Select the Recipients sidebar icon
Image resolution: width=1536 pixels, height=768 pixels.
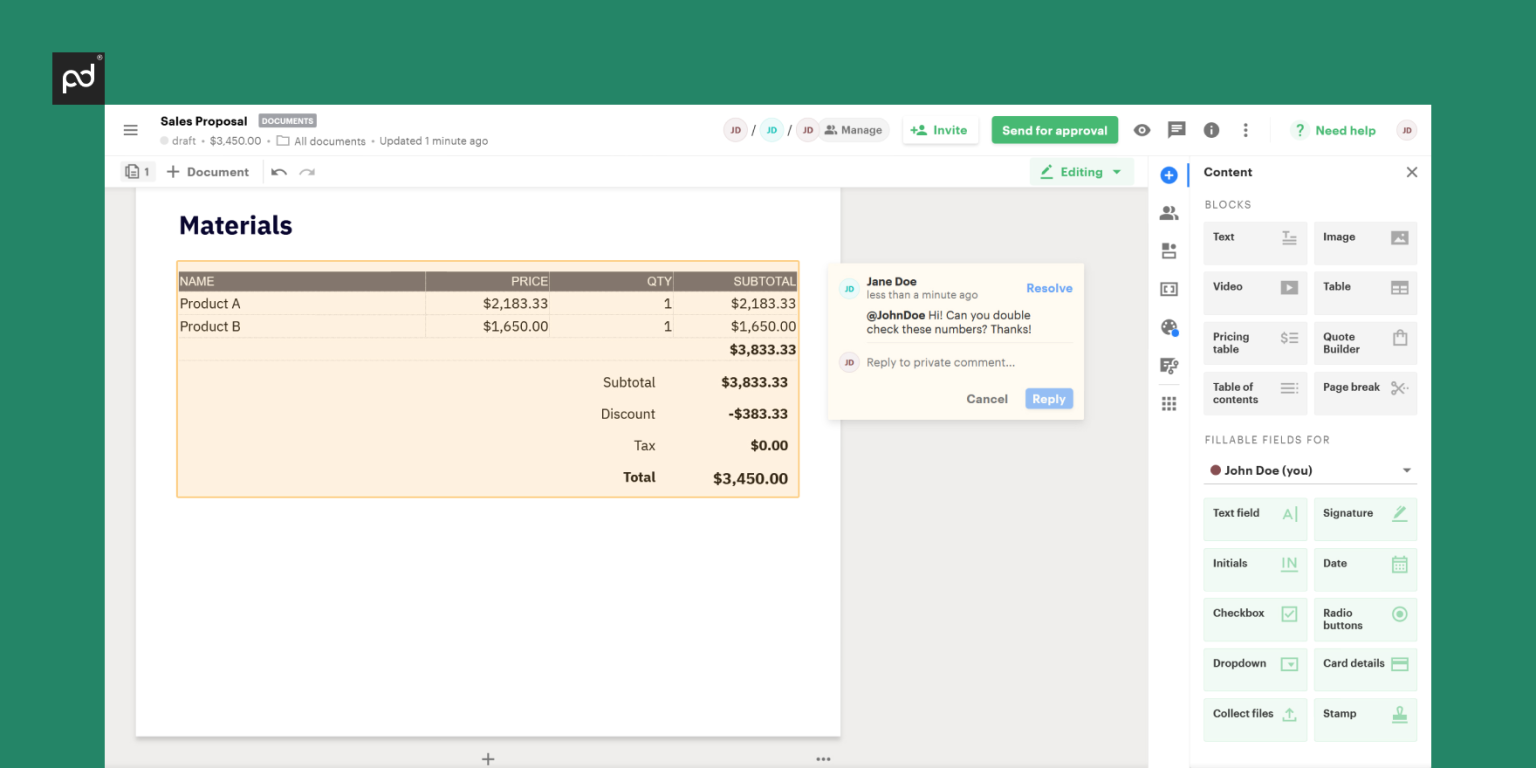(1168, 212)
